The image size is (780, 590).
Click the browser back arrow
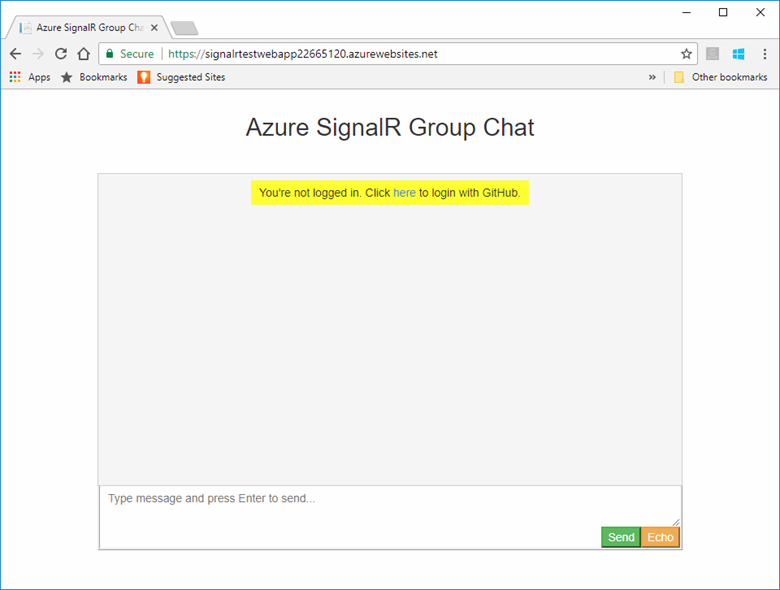[15, 54]
